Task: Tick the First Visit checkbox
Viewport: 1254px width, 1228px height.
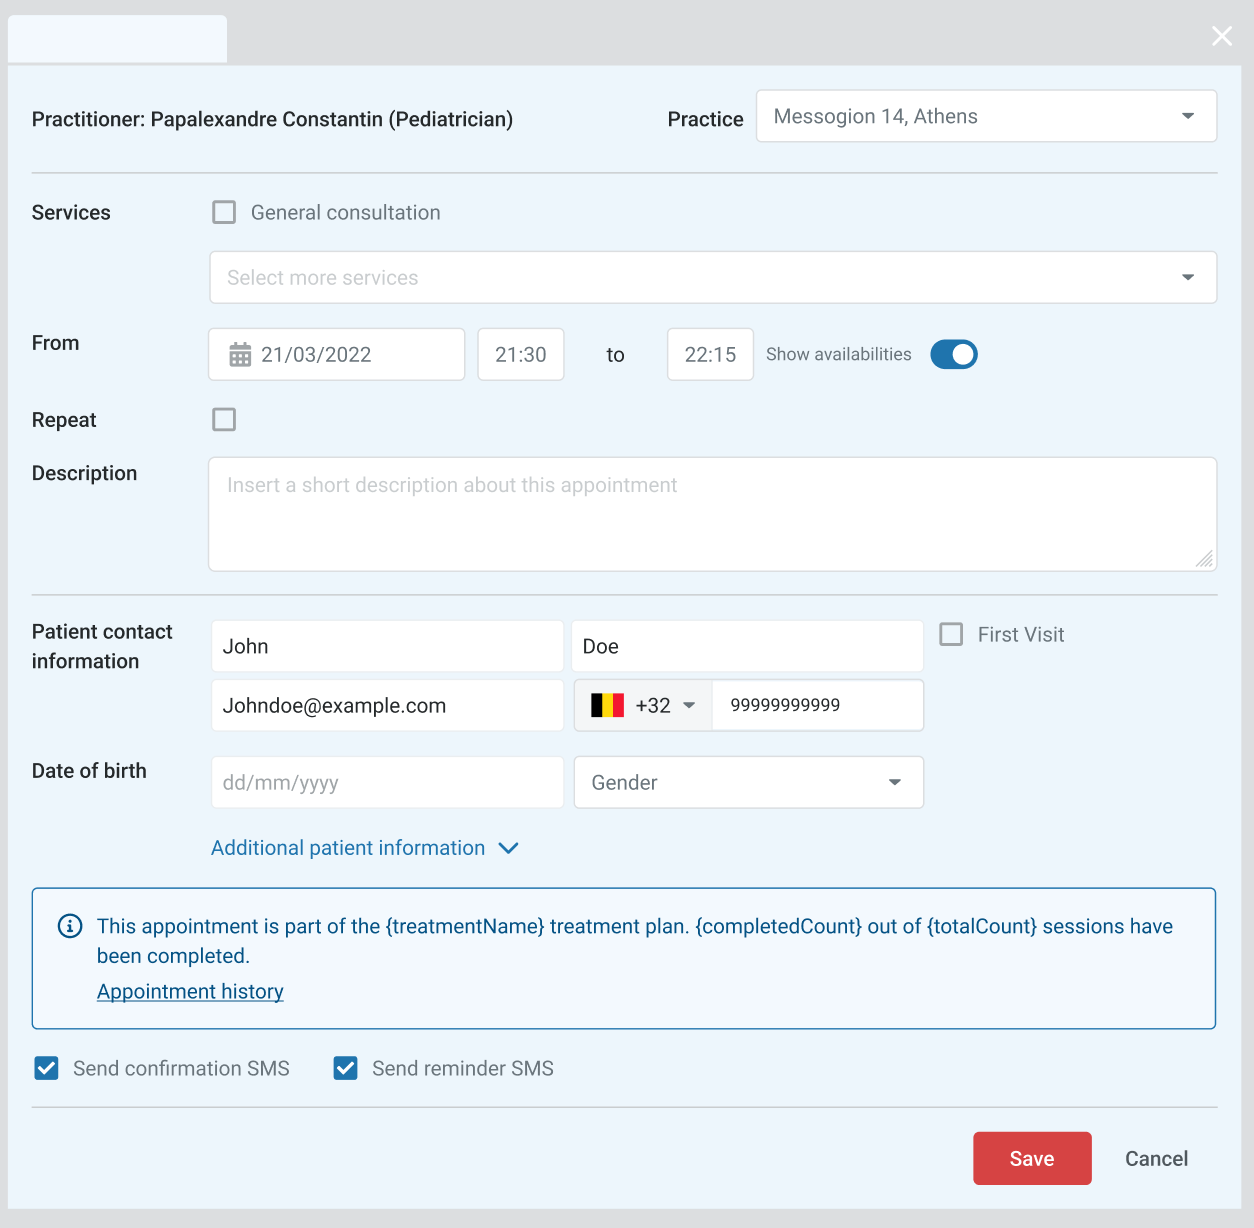Action: 951,635
